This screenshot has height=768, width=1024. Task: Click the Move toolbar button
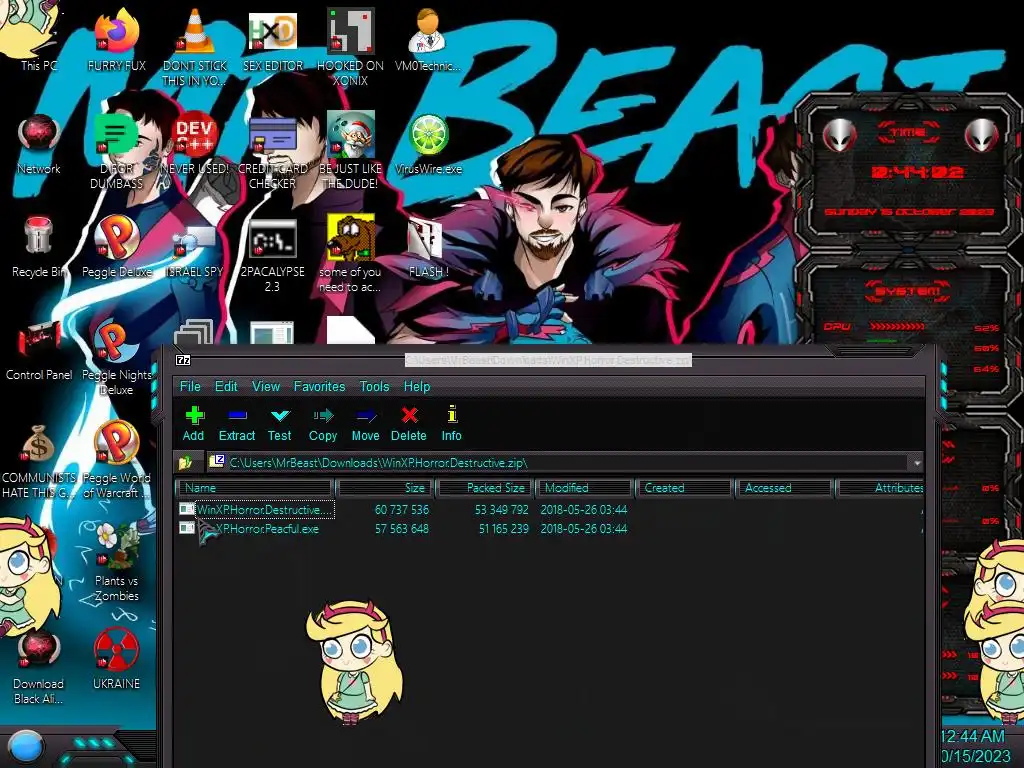(365, 424)
